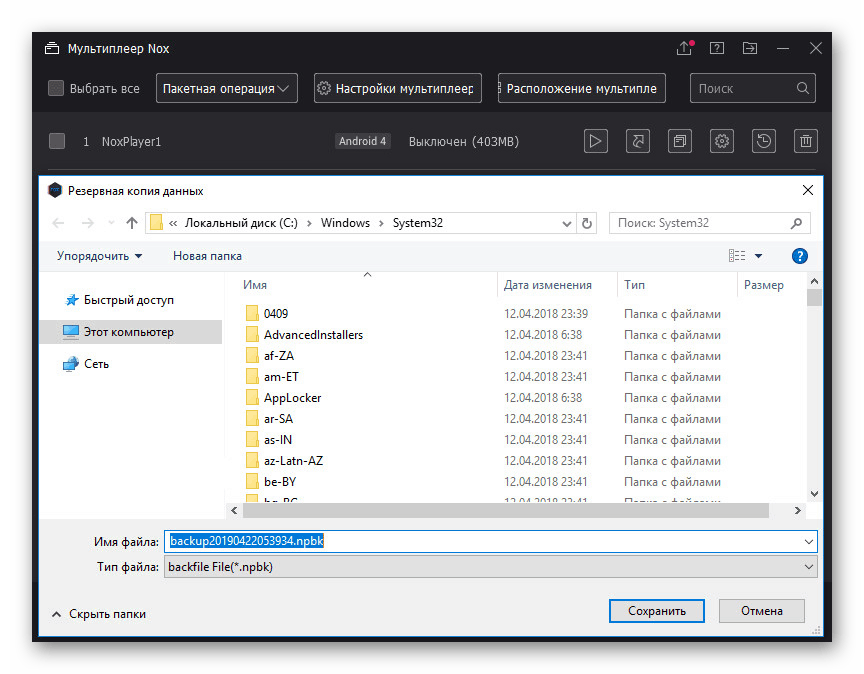Viewport: 864px width, 674px height.
Task: Expand the hidden breadcrumb path chevrons
Action: tap(173, 223)
